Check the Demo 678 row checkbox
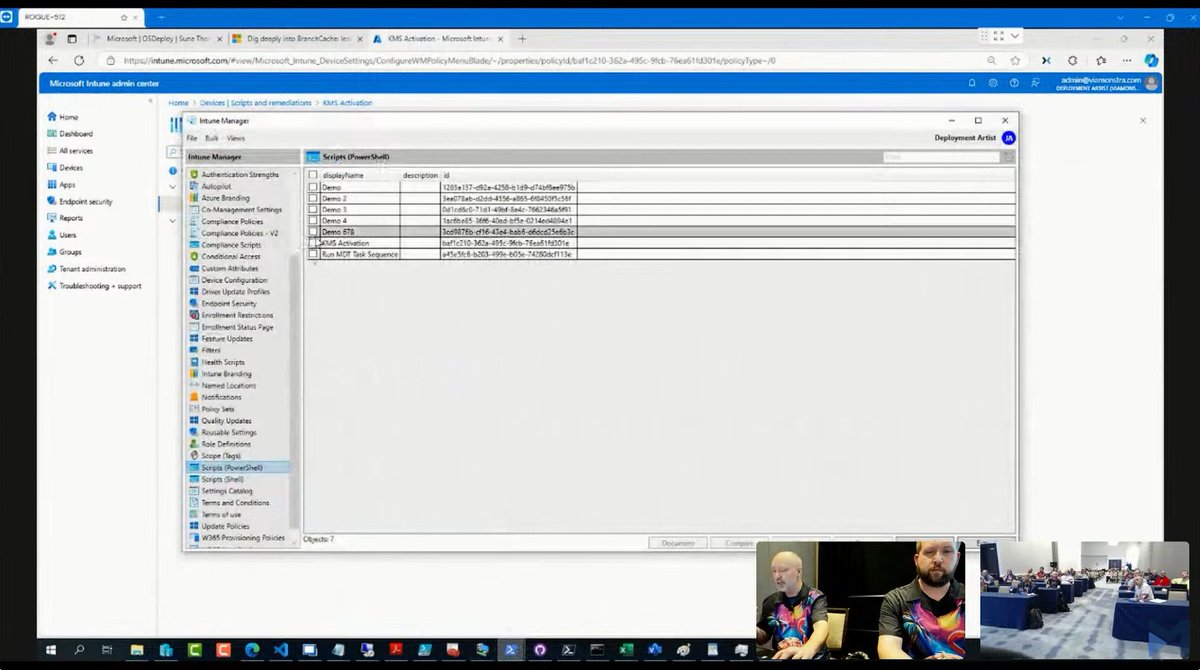 coord(313,231)
